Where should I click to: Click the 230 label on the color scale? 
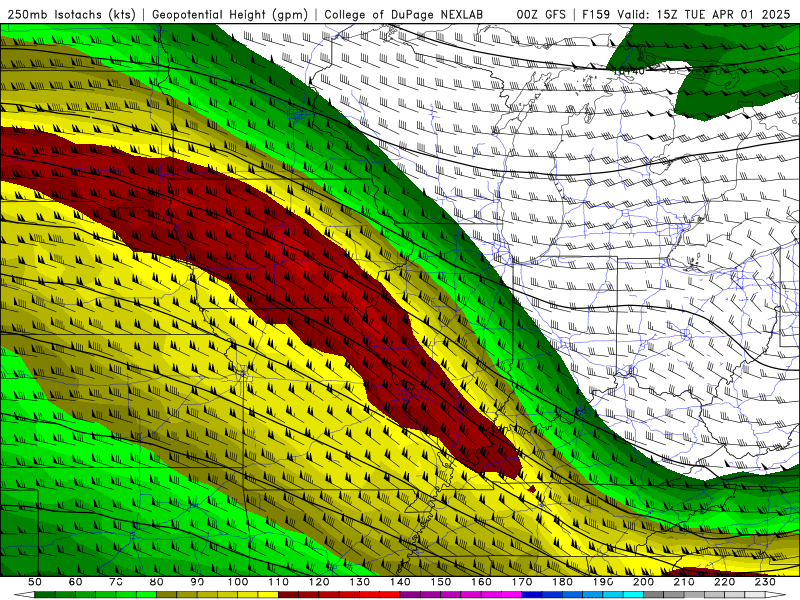coord(765,582)
